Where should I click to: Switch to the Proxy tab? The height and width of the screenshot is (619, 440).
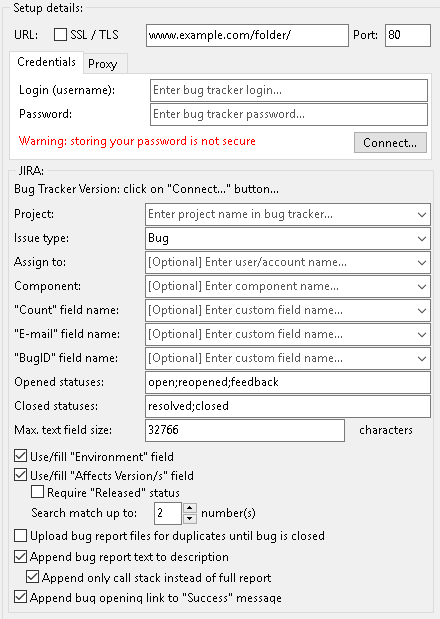point(105,64)
